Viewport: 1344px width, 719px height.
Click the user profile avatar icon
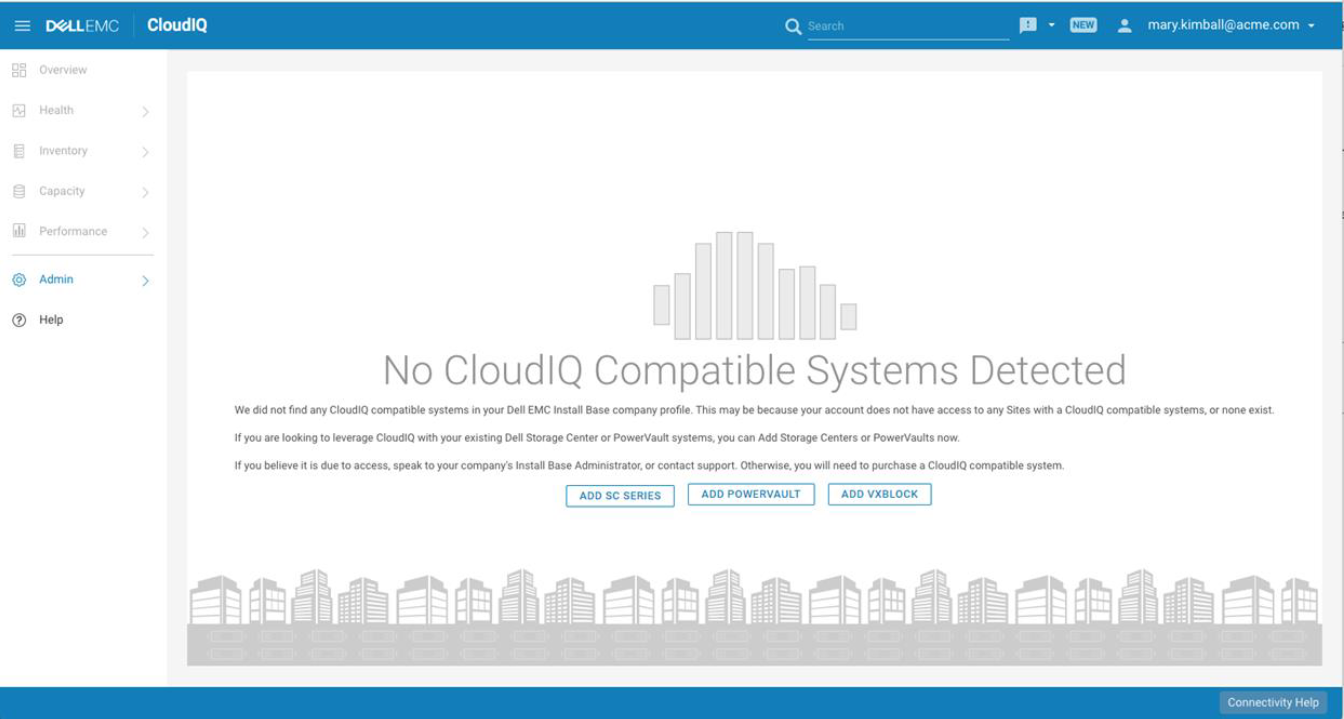click(x=1125, y=26)
